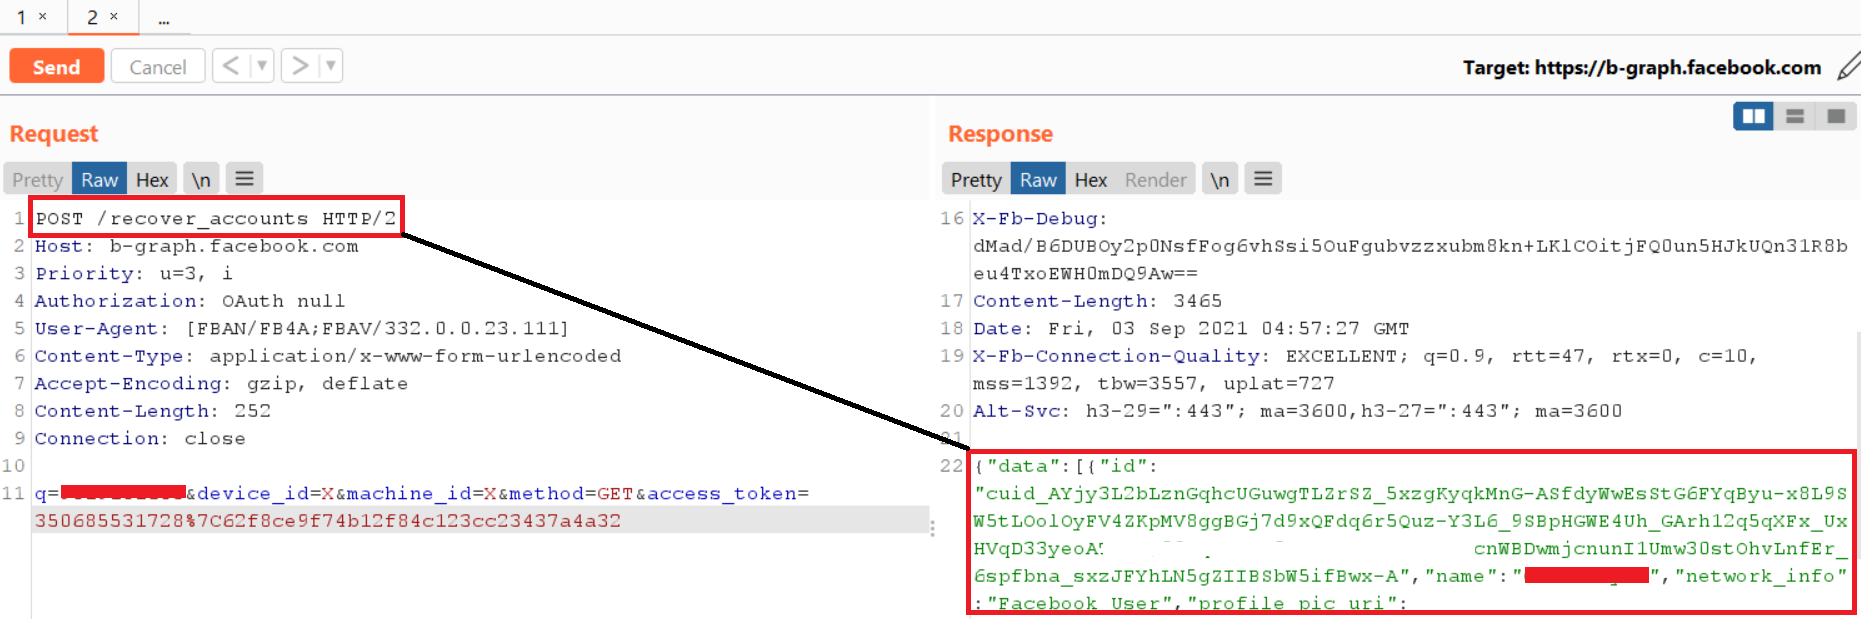
Task: Close Repeater tab 2
Action: pyautogui.click(x=114, y=16)
